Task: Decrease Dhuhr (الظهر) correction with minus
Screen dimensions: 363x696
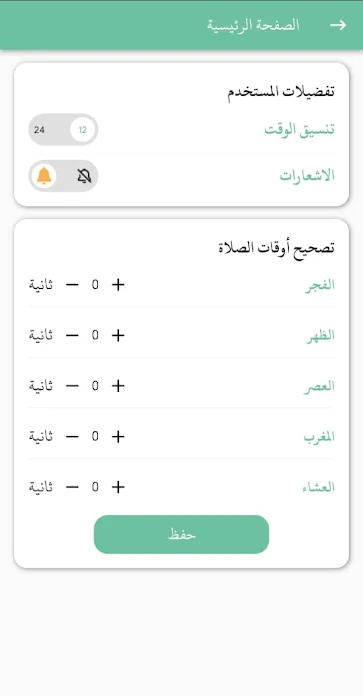Action: click(72, 336)
